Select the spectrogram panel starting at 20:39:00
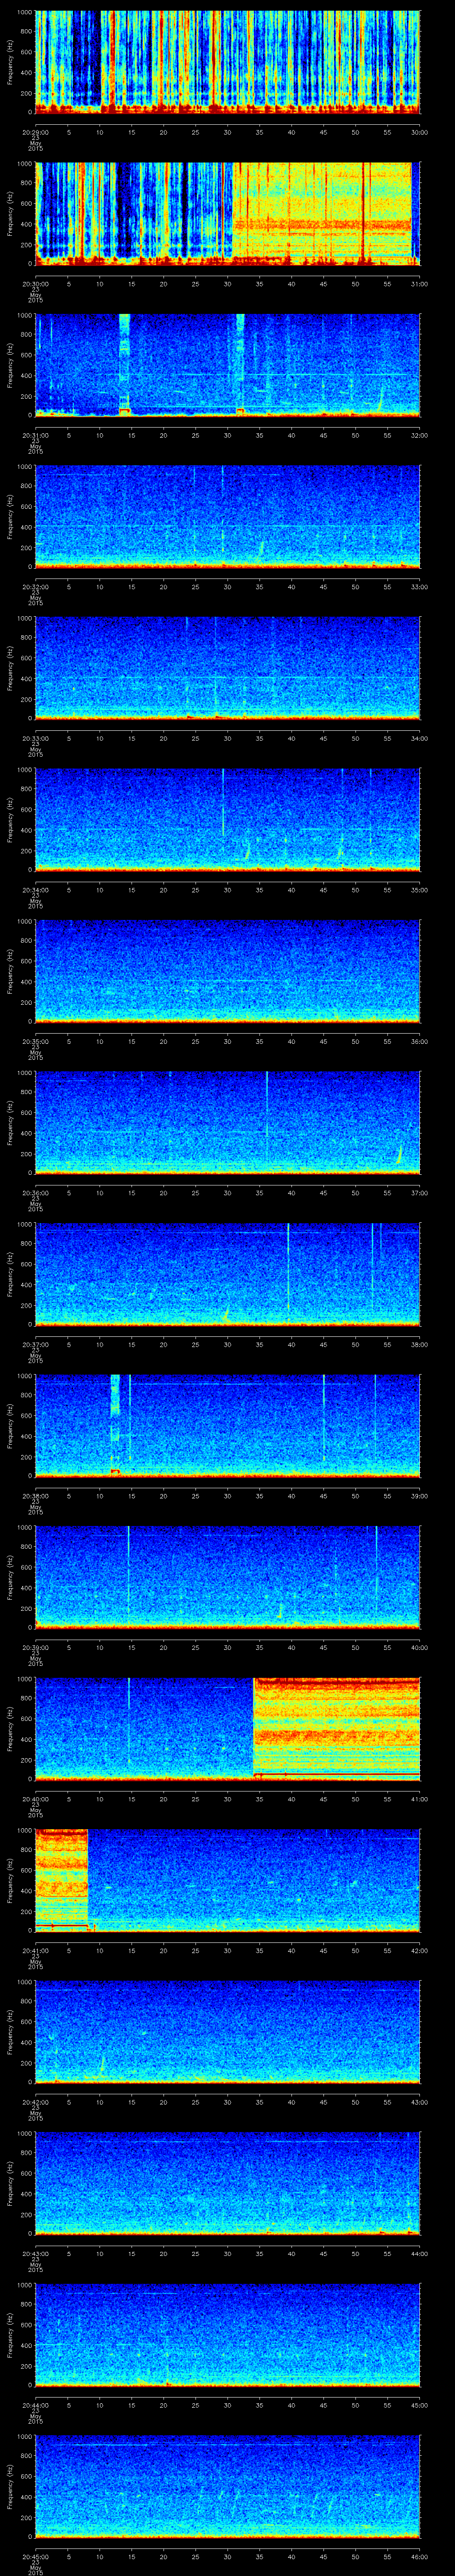The width and height of the screenshot is (455, 2576). 228,1578
